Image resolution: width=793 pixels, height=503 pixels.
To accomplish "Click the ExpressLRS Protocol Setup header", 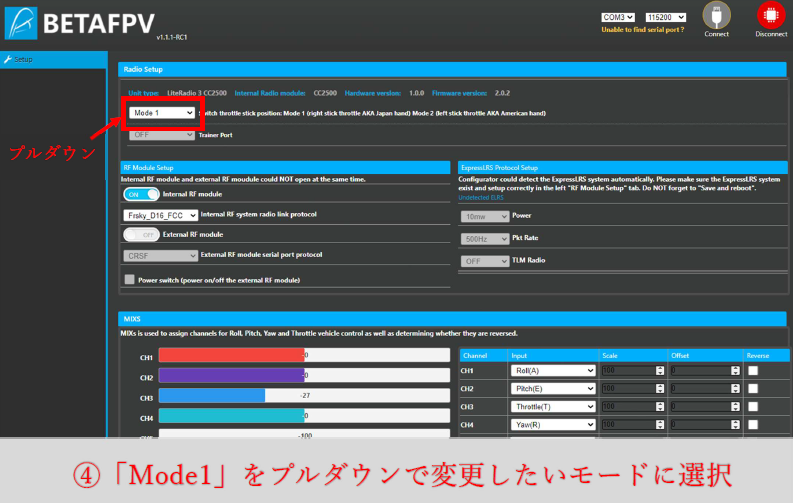I will tap(623, 167).
